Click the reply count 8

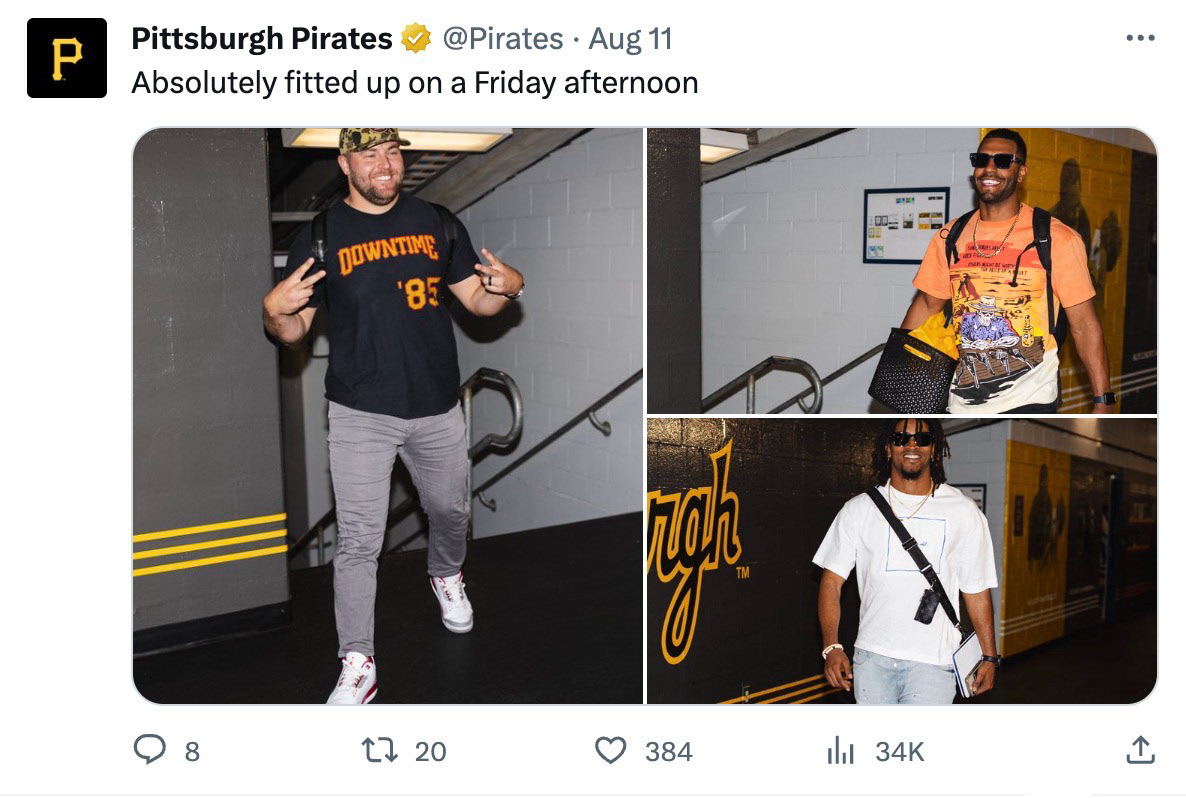point(192,751)
